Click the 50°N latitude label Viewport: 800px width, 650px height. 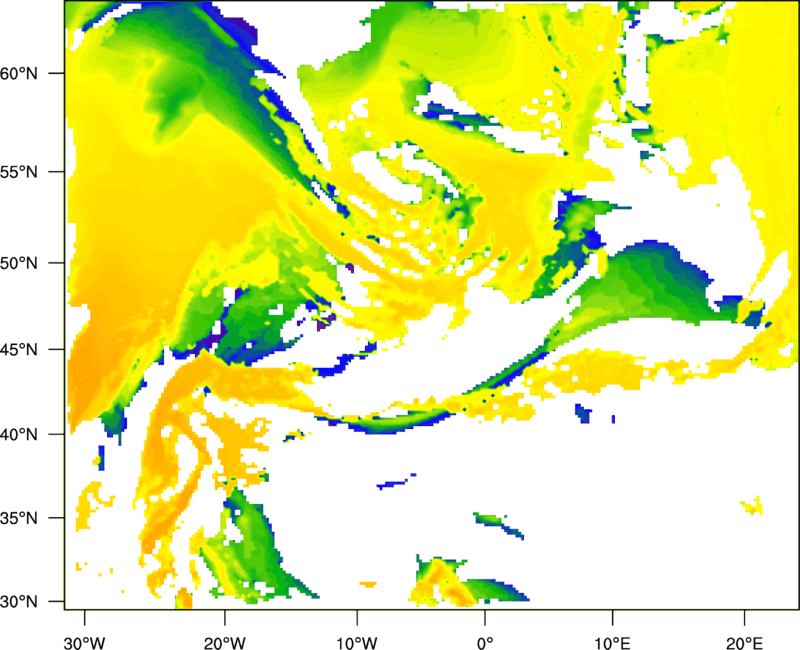[19, 263]
